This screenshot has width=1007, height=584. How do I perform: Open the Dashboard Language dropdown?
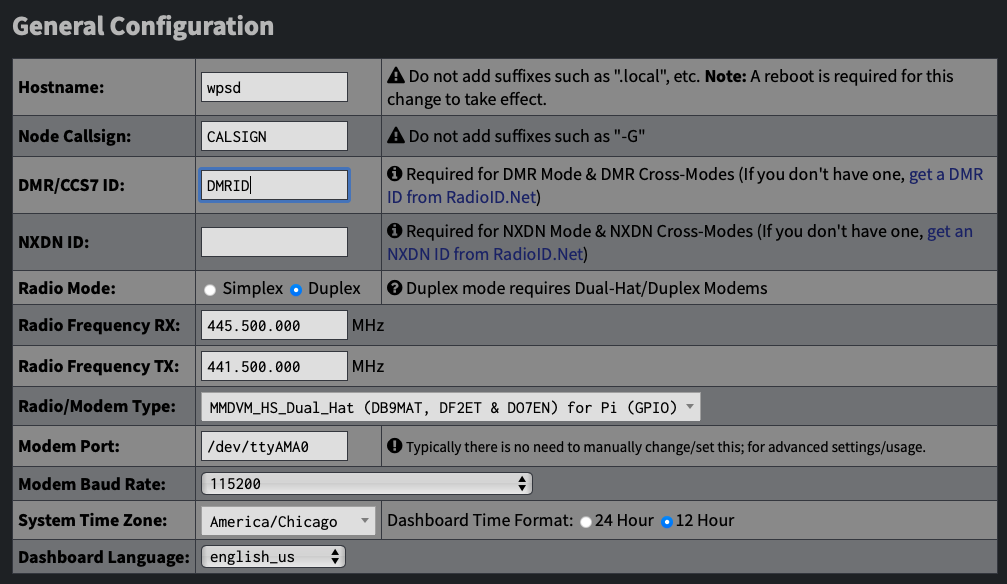click(273, 557)
